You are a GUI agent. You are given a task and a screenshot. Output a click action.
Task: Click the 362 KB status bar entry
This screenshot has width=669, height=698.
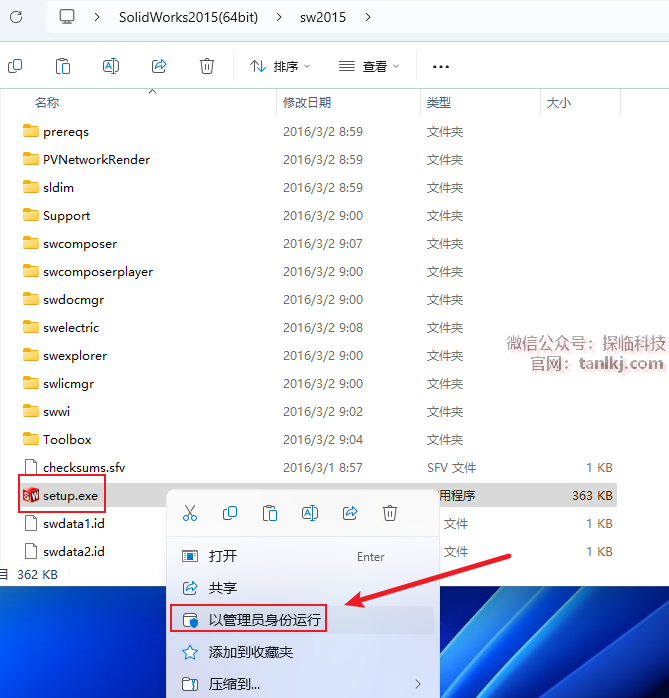coord(37,575)
